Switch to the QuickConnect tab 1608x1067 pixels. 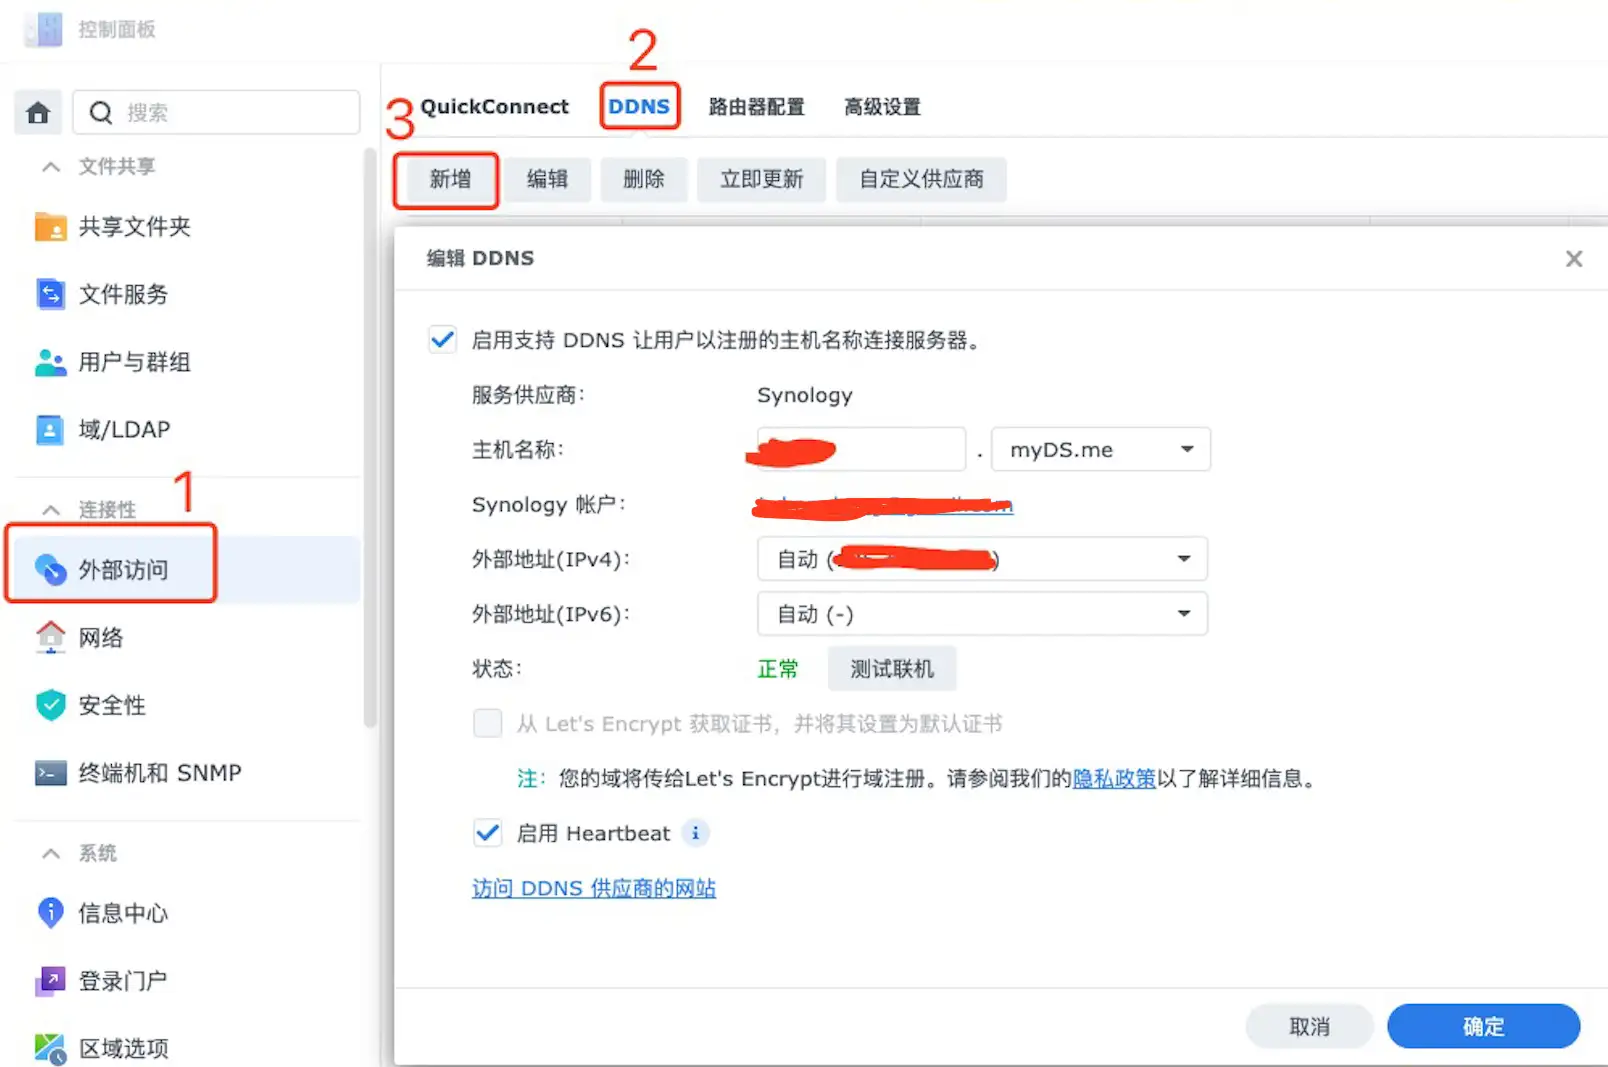[x=494, y=107]
